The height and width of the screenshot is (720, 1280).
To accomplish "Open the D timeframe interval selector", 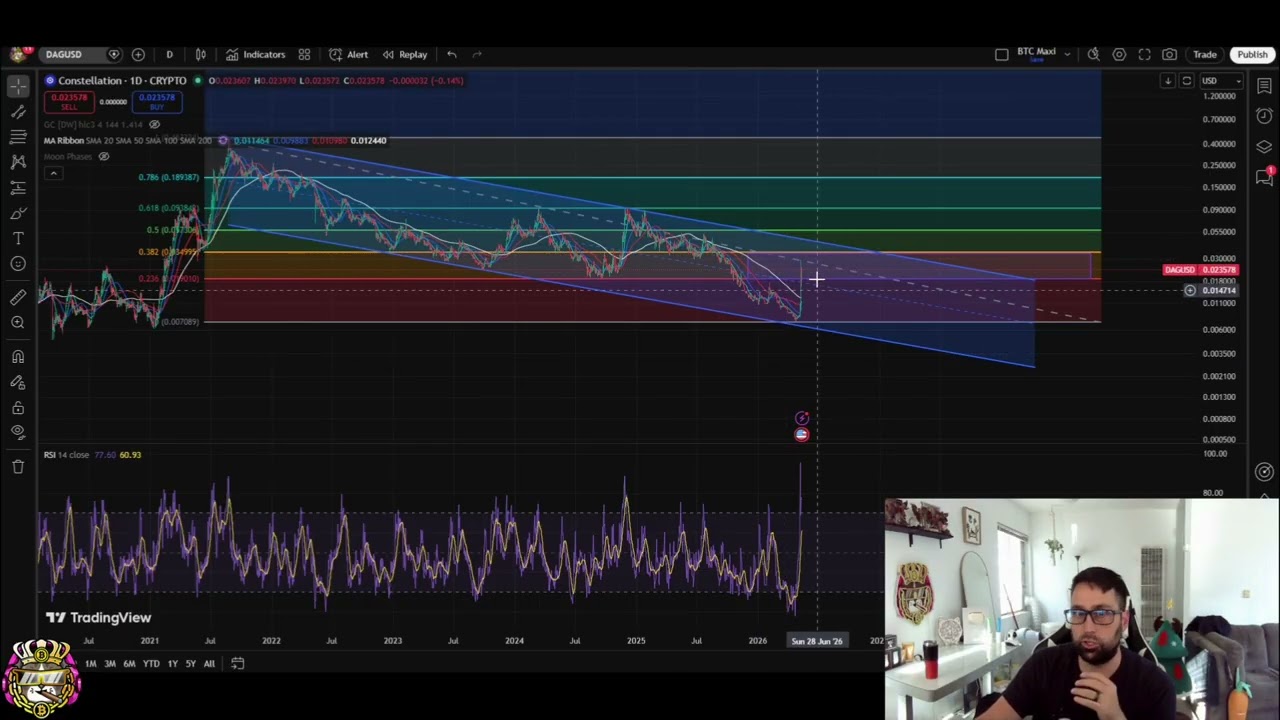I will 169,54.
